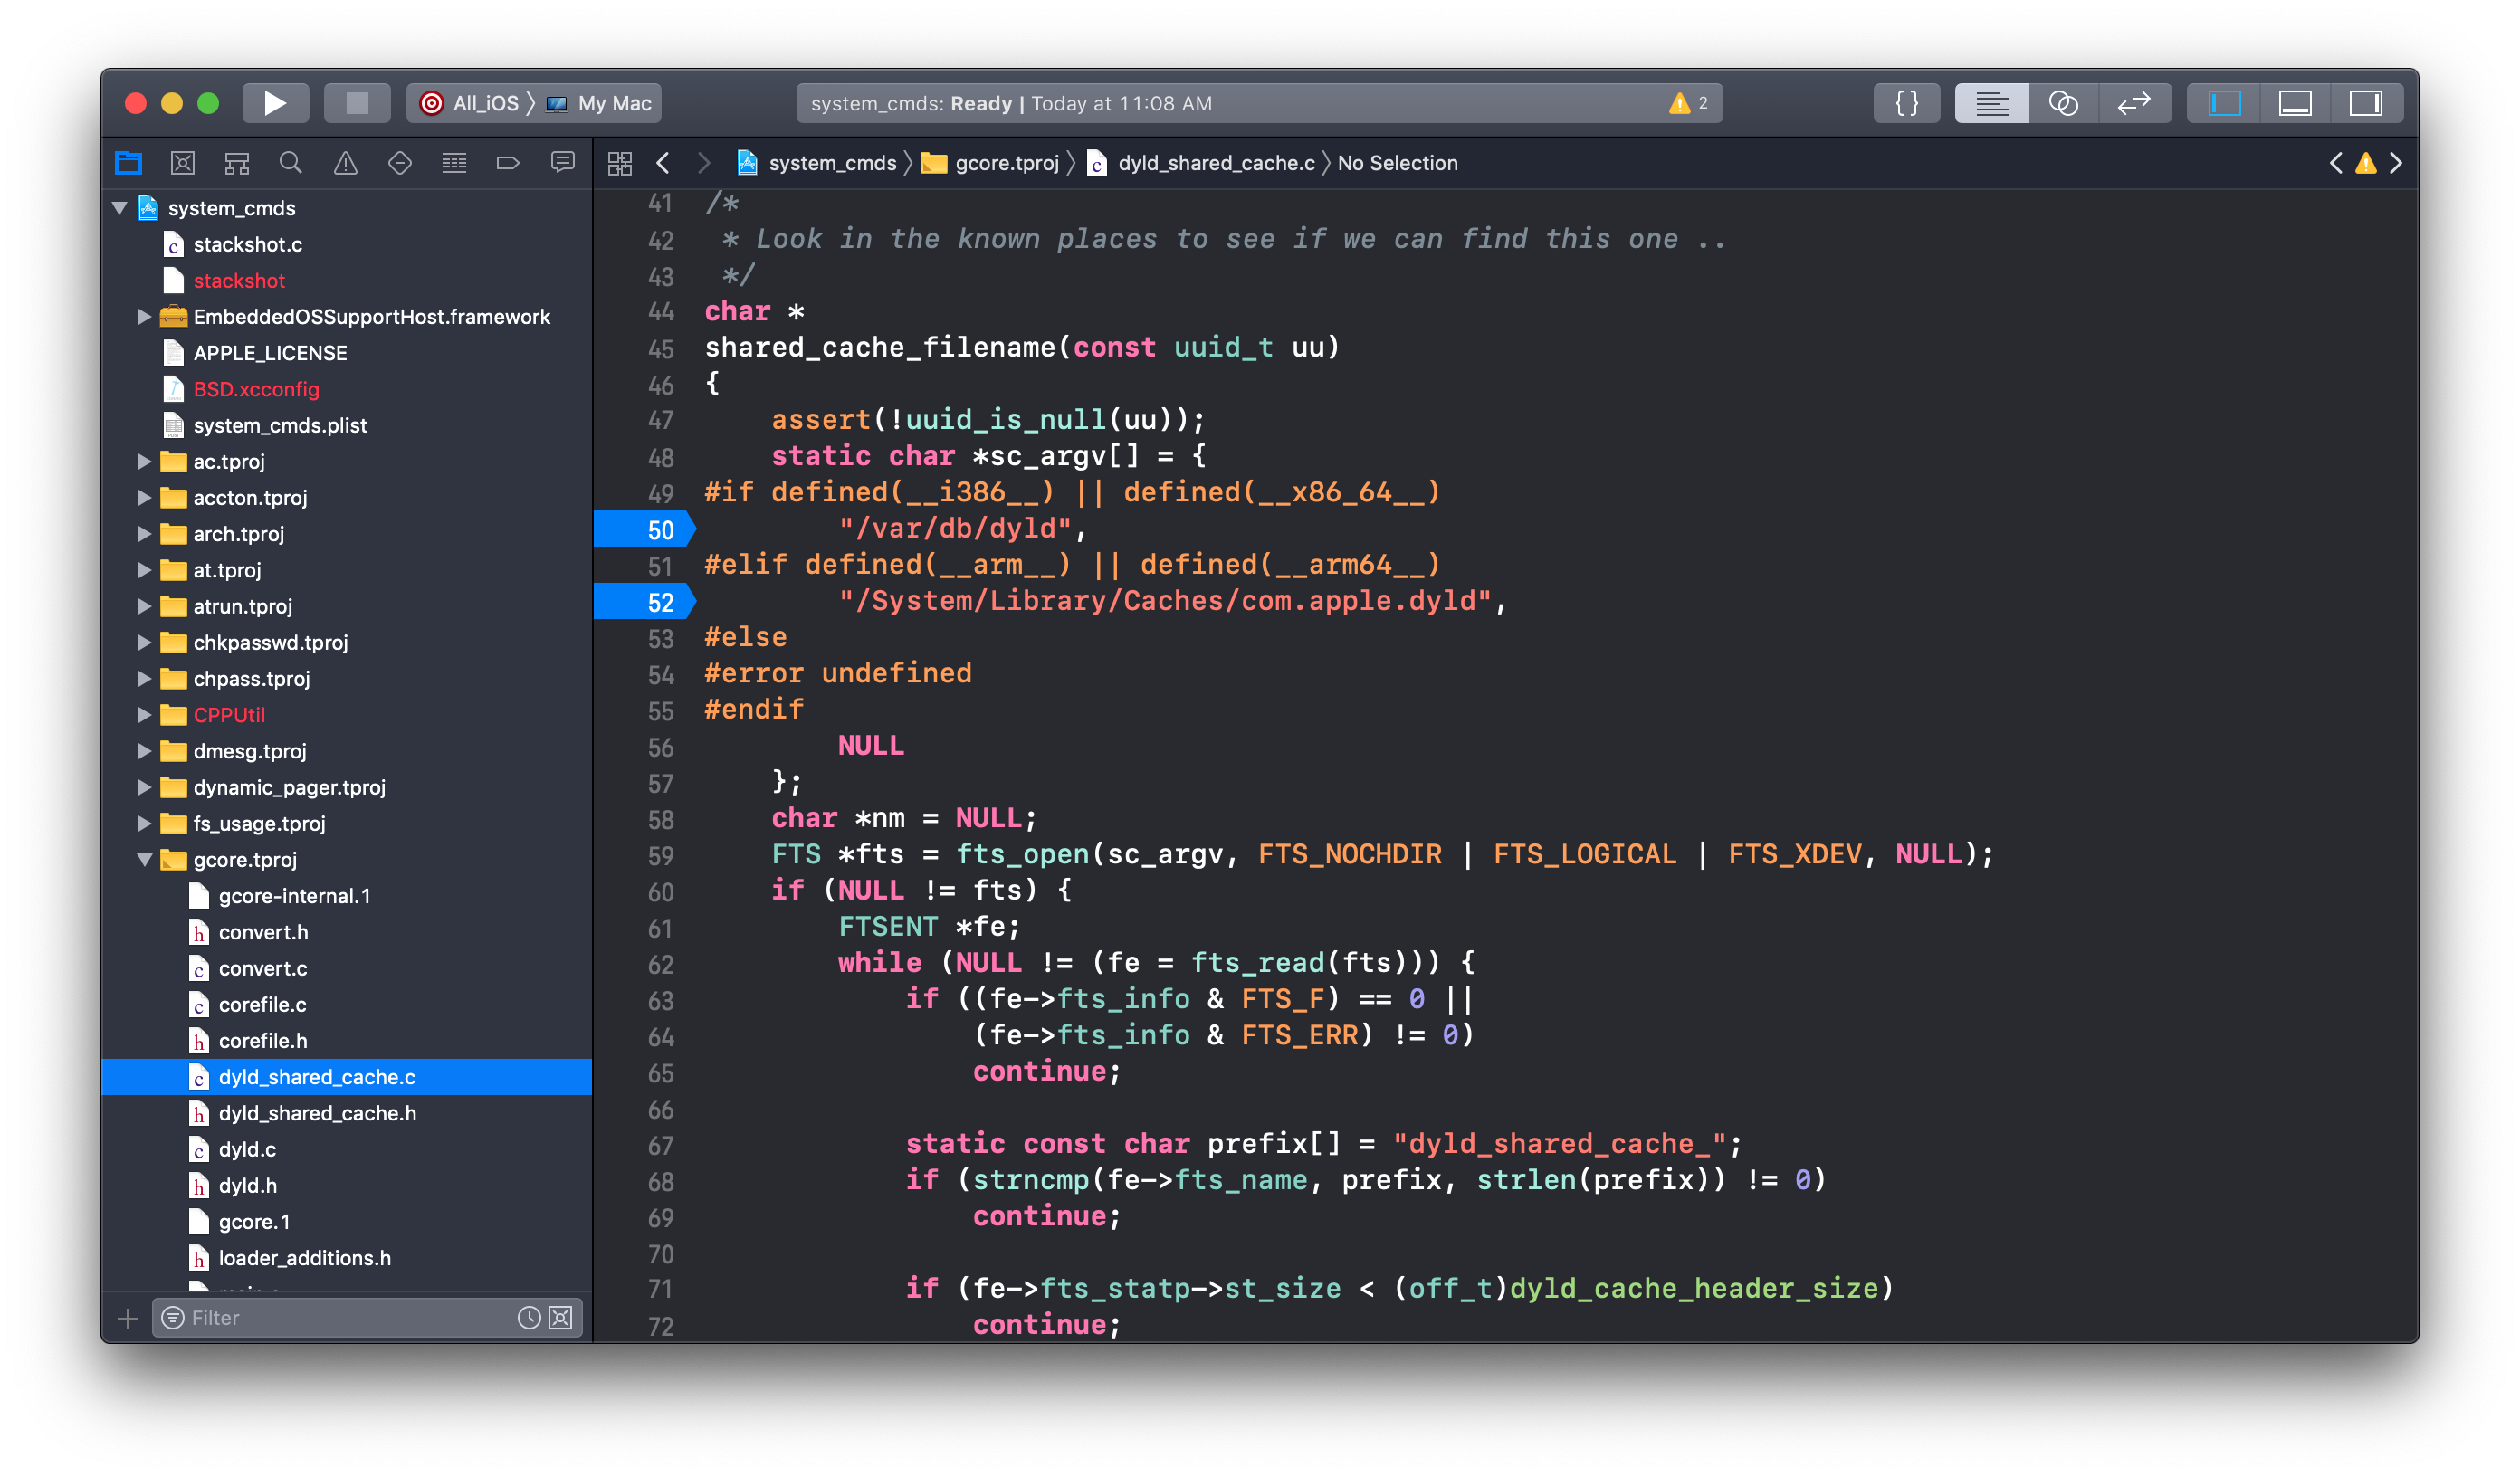The image size is (2520, 1477).
Task: Open the Report navigator speech bubble icon
Action: click(563, 163)
